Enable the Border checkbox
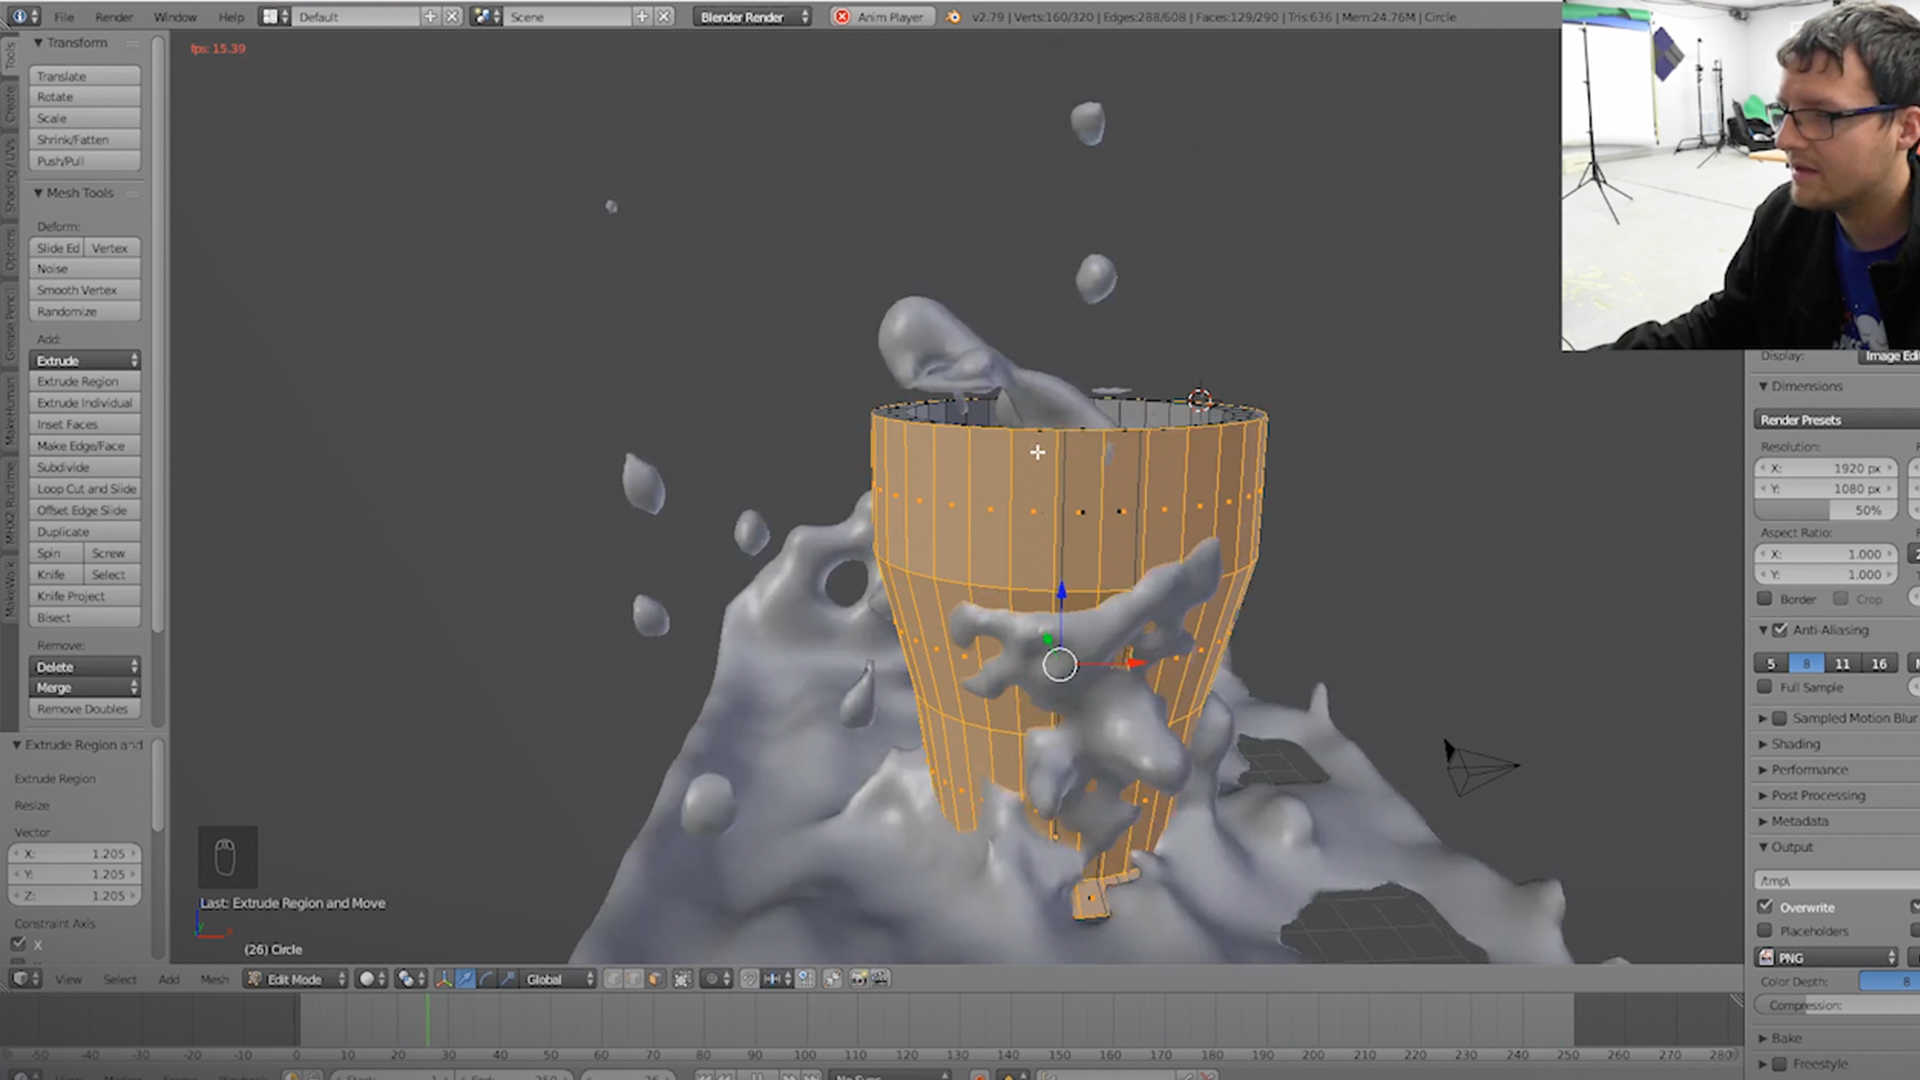This screenshot has height=1080, width=1920. [x=1765, y=599]
